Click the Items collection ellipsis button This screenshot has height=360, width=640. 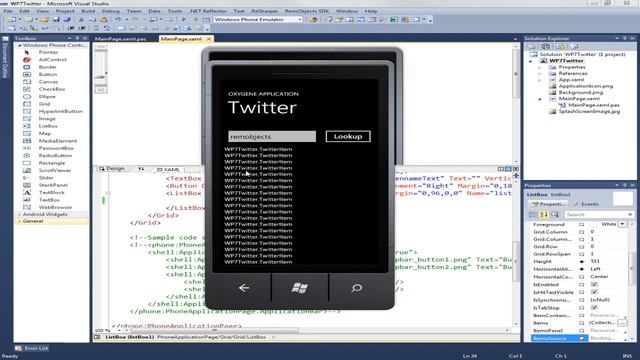tap(622, 323)
